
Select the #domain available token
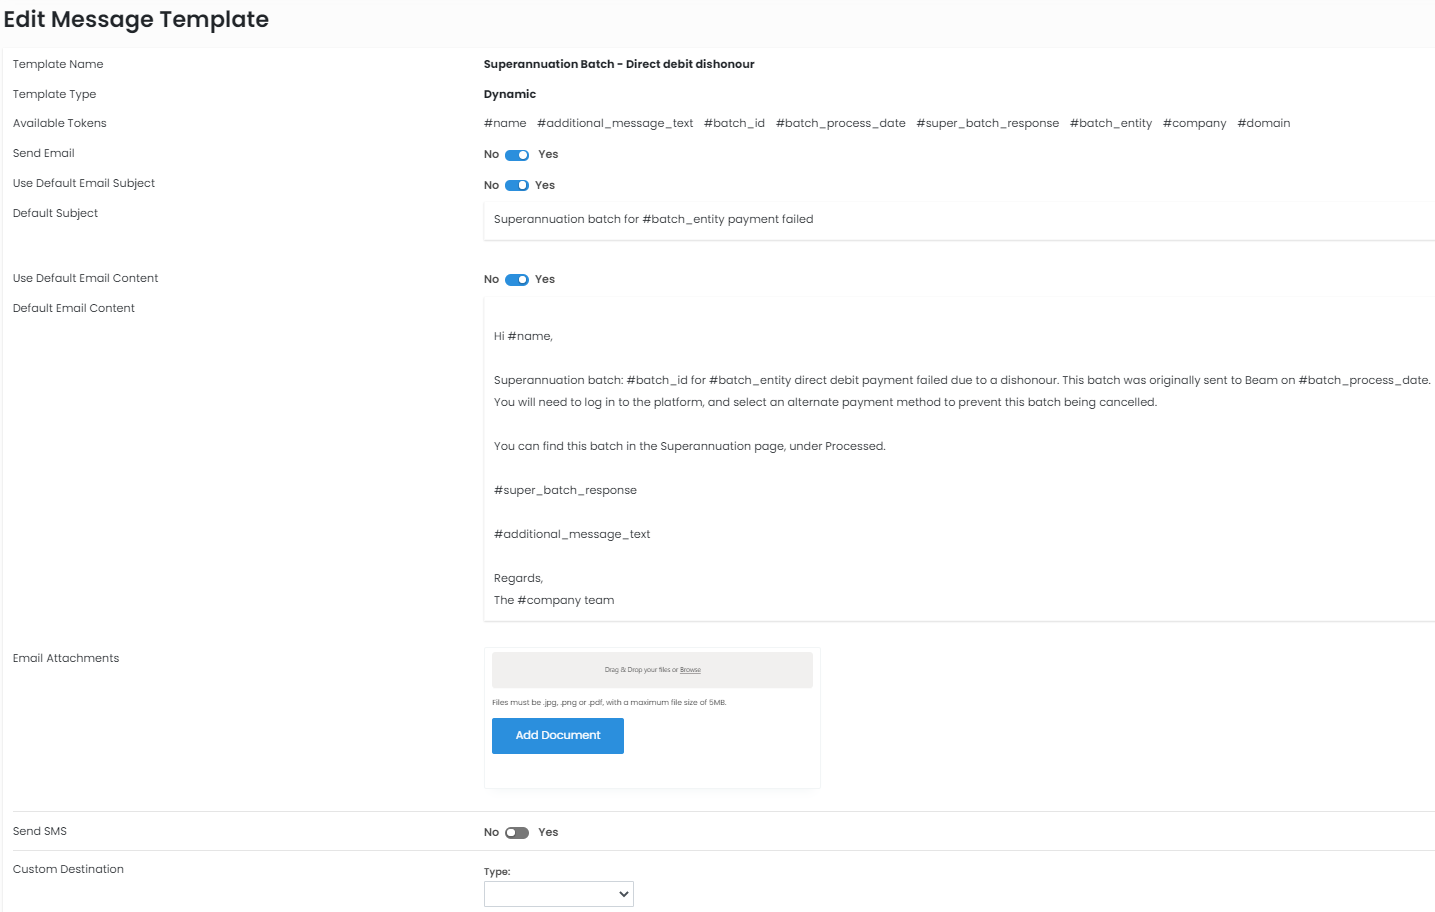pyautogui.click(x=1263, y=124)
